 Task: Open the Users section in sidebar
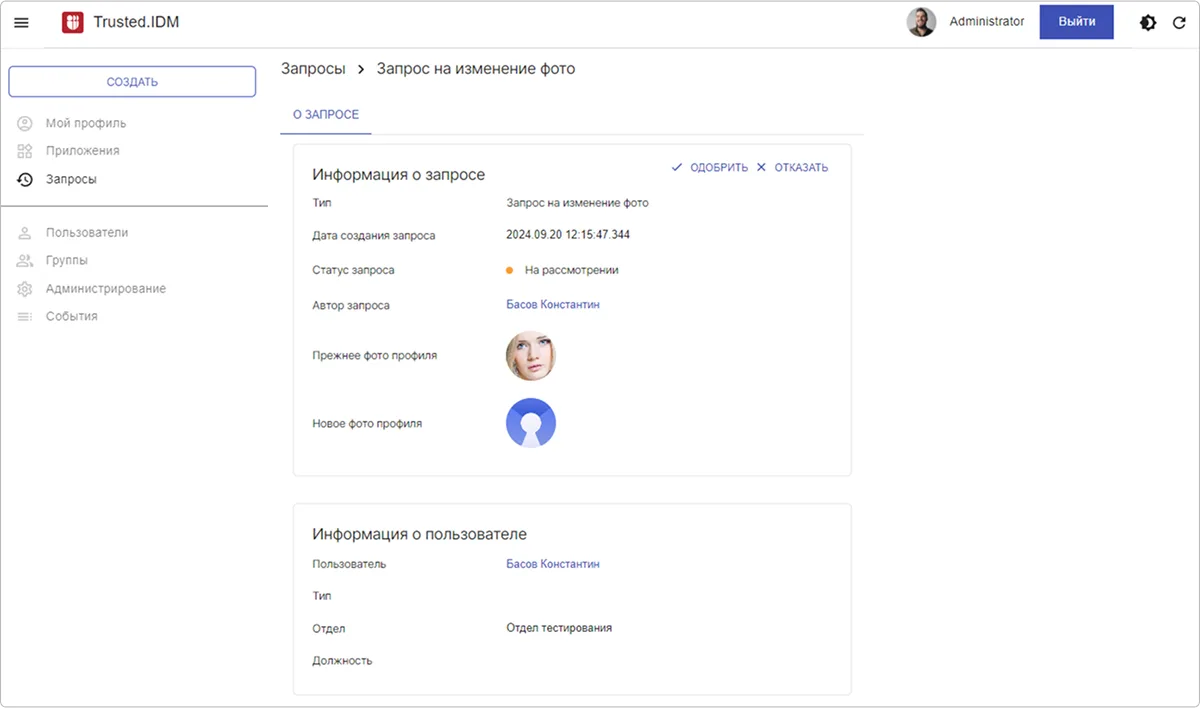point(86,232)
